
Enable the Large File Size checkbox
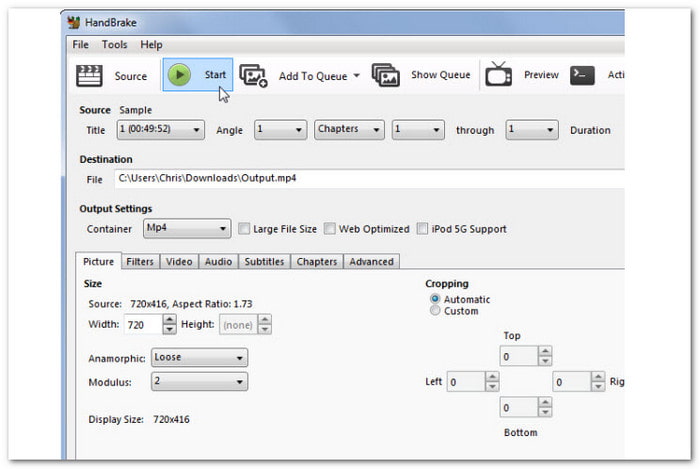pyautogui.click(x=244, y=229)
